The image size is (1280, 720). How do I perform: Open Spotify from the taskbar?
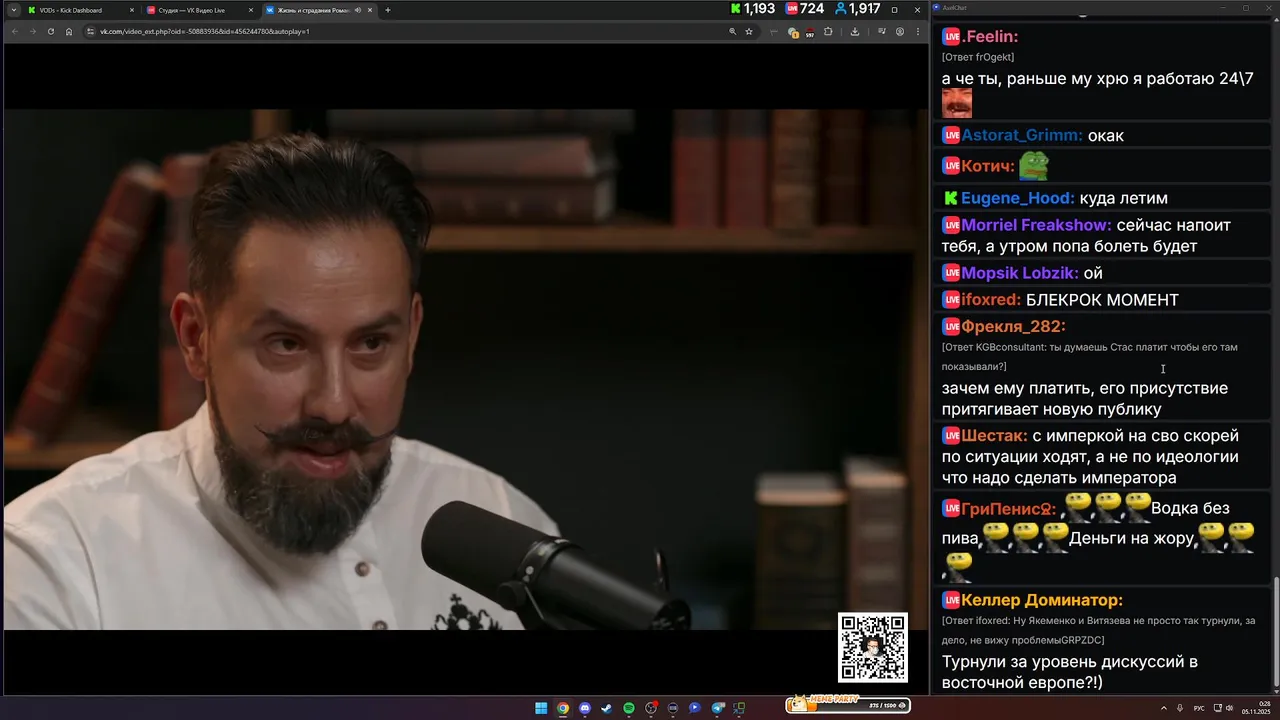click(629, 708)
